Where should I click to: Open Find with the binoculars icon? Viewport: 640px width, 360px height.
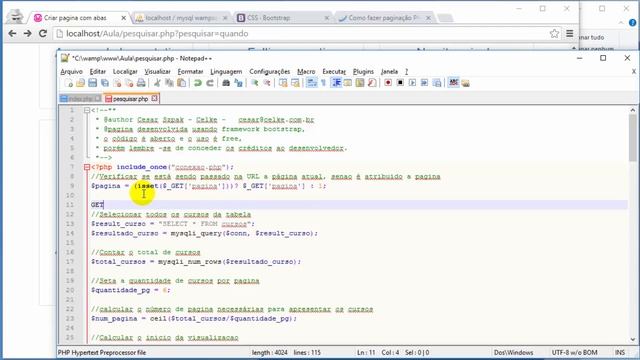click(226, 83)
